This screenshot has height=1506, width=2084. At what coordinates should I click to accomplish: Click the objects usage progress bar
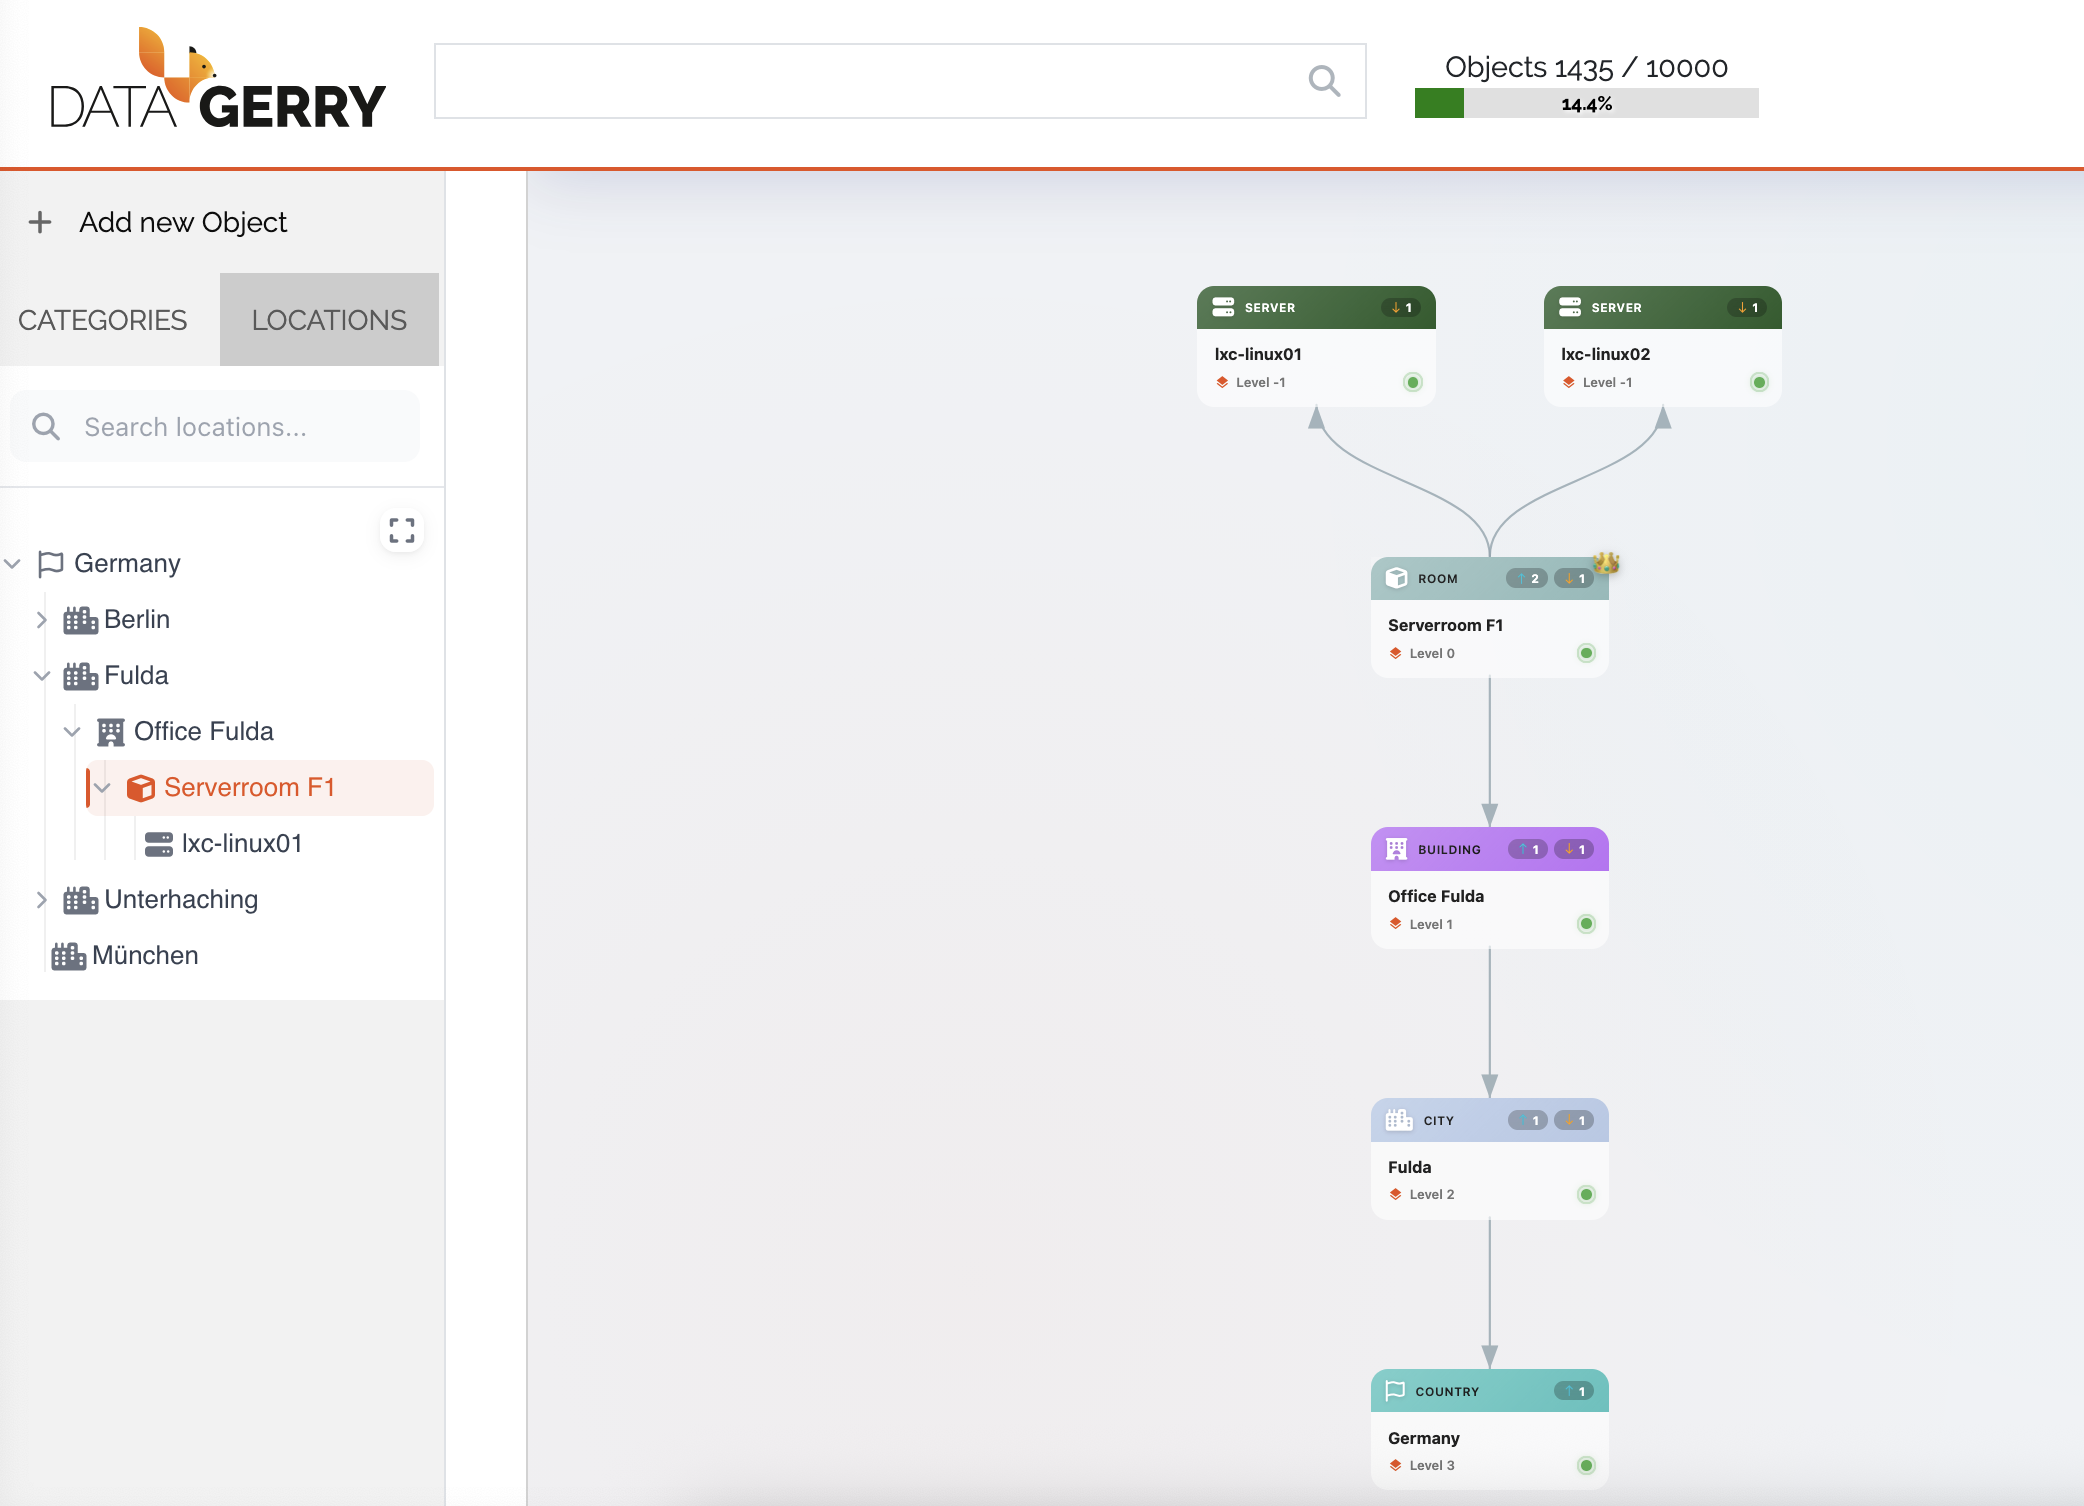coord(1586,104)
